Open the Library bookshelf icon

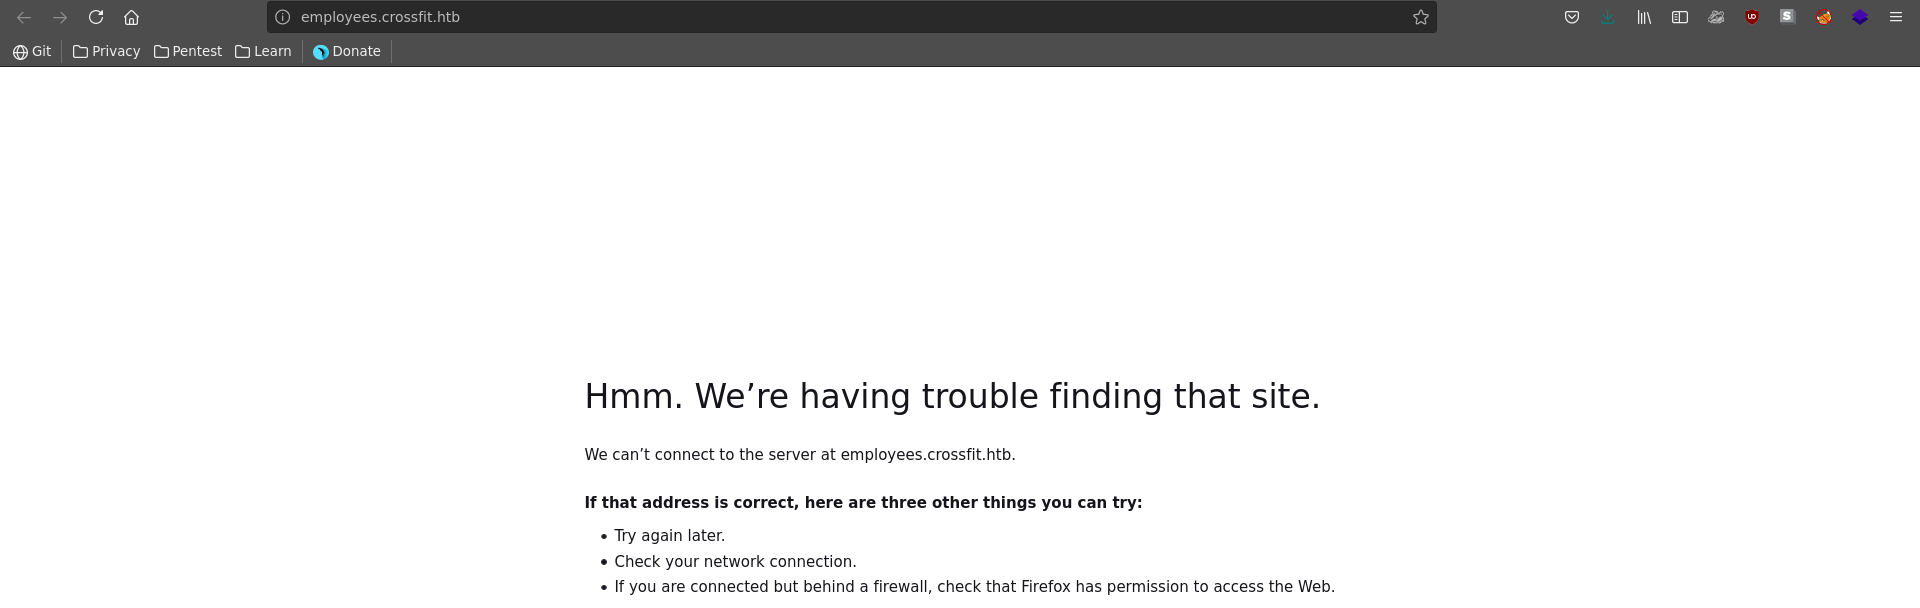[x=1644, y=17]
